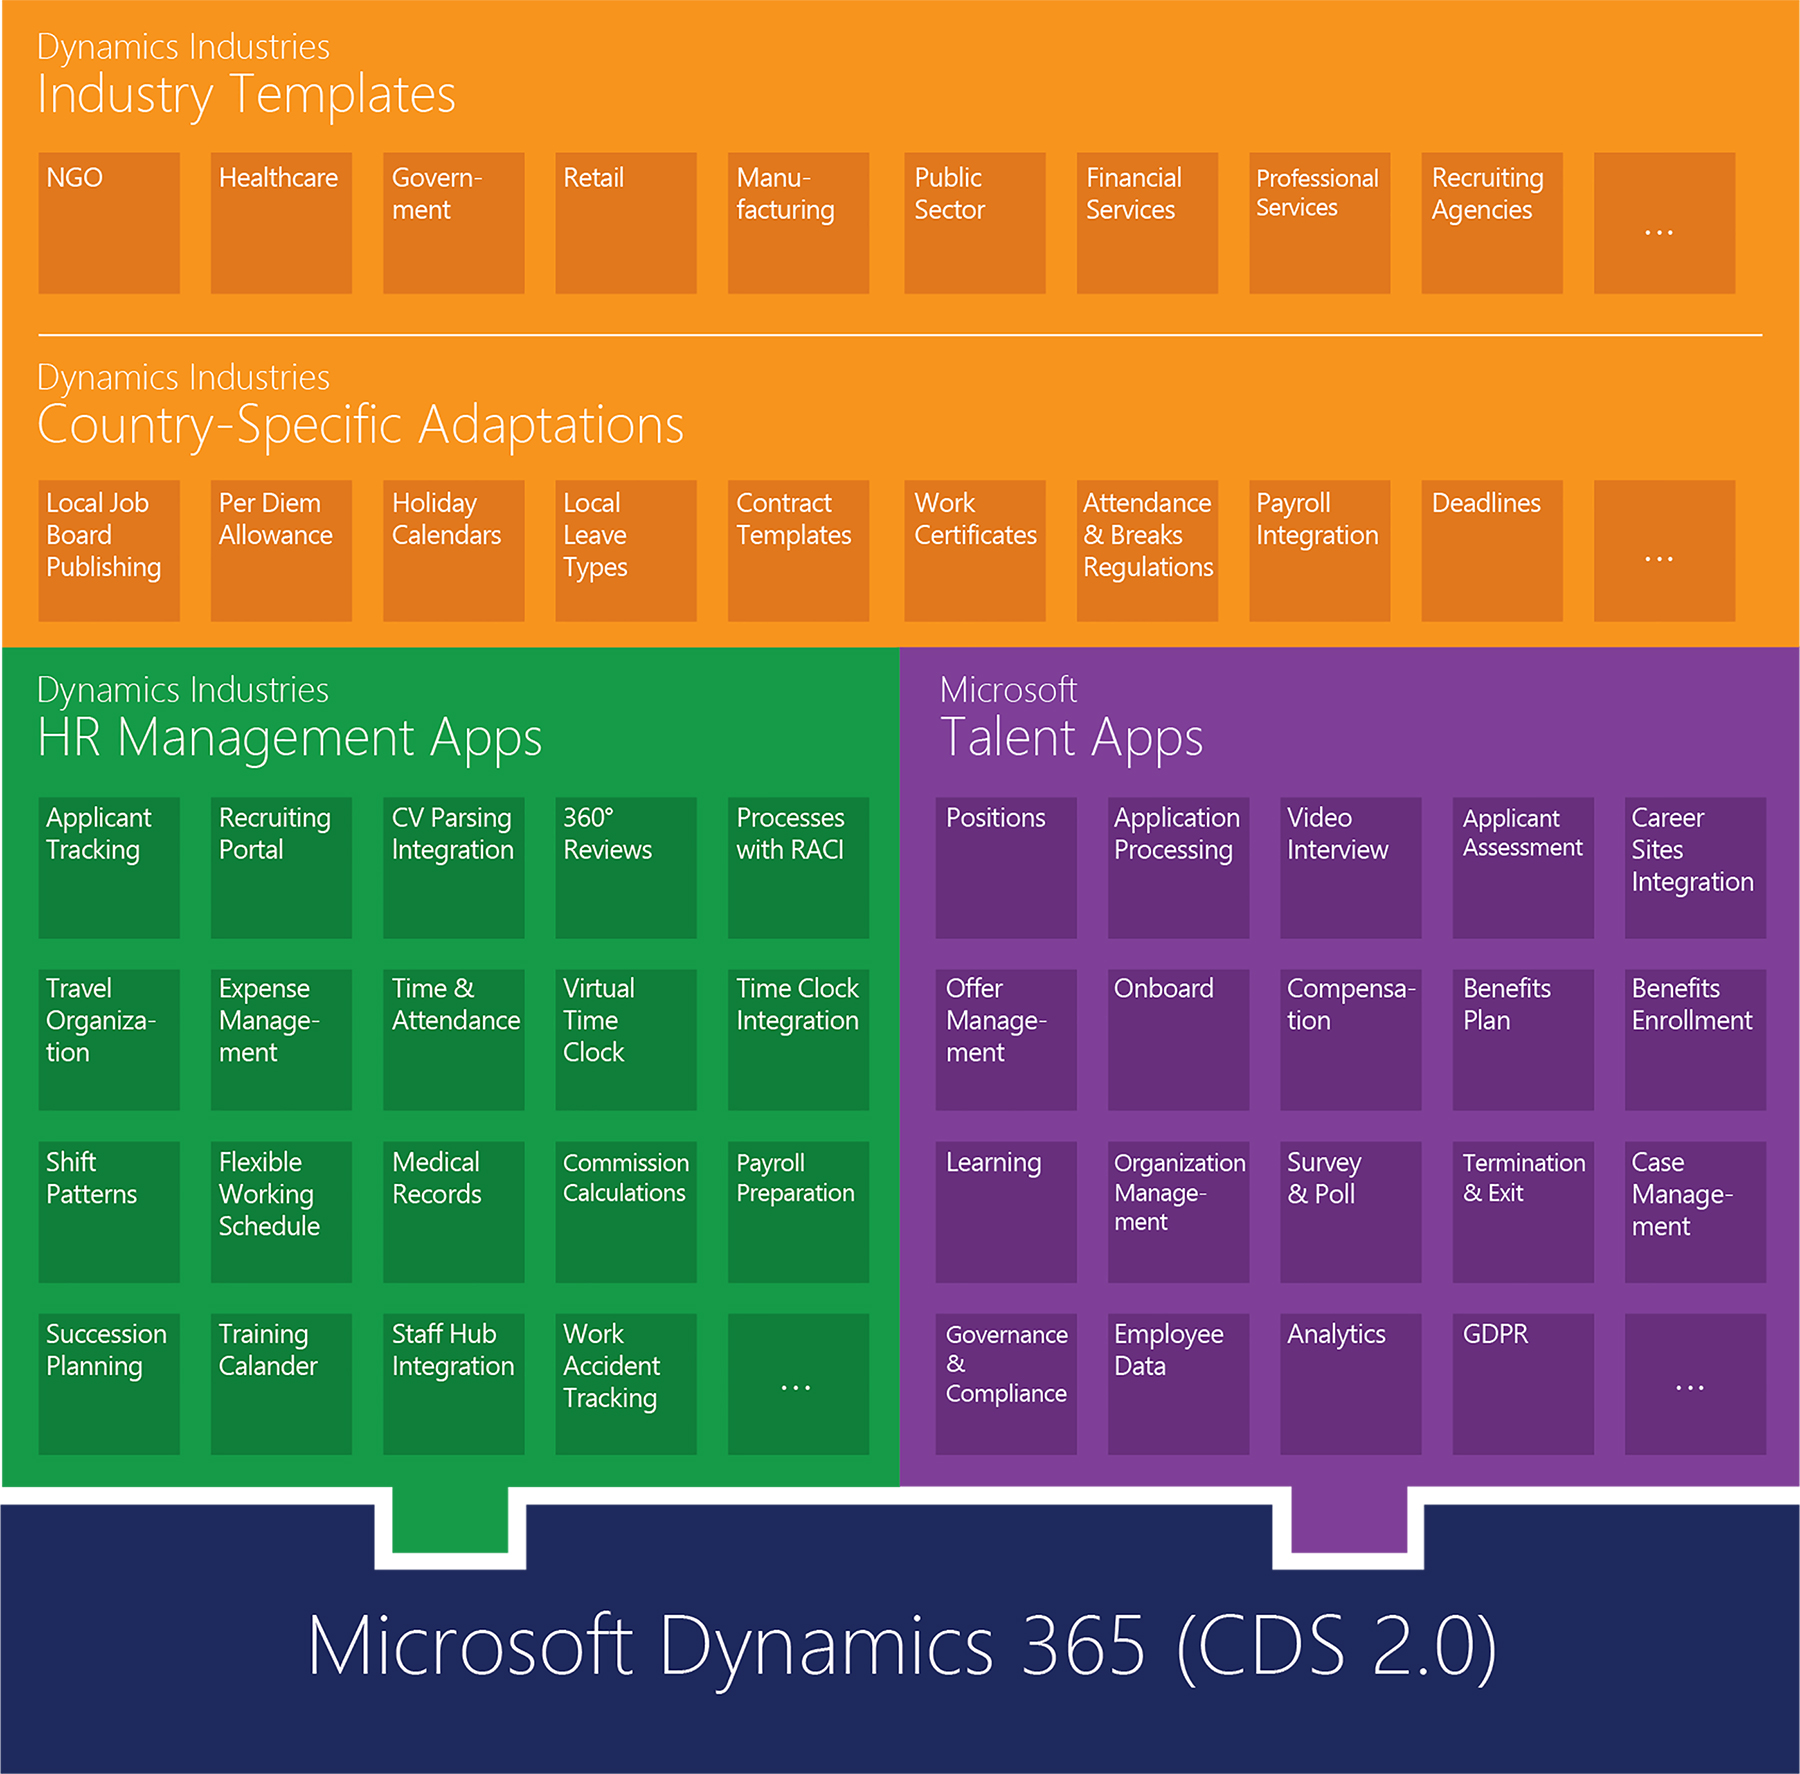Image resolution: width=1800 pixels, height=1774 pixels.
Task: Select Attendance & Breaks Regulations tile
Action: coord(1147,551)
